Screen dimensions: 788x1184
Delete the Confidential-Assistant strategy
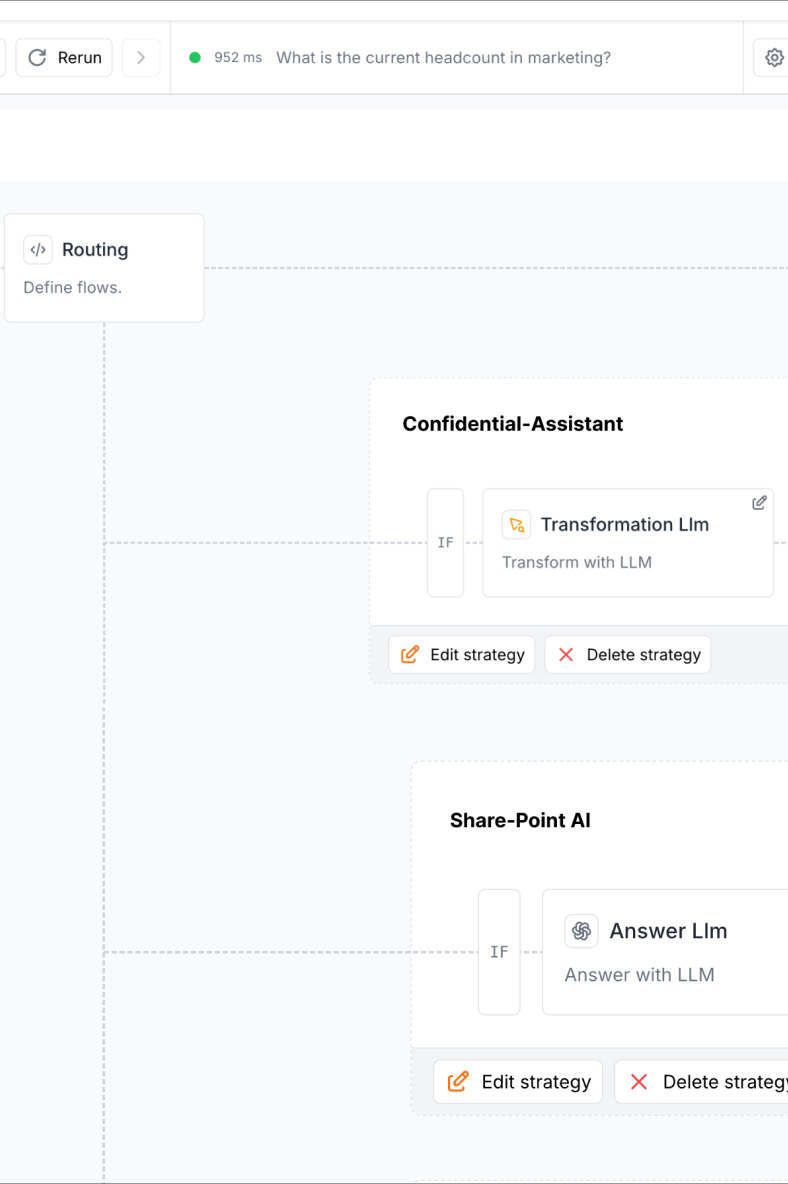[628, 655]
